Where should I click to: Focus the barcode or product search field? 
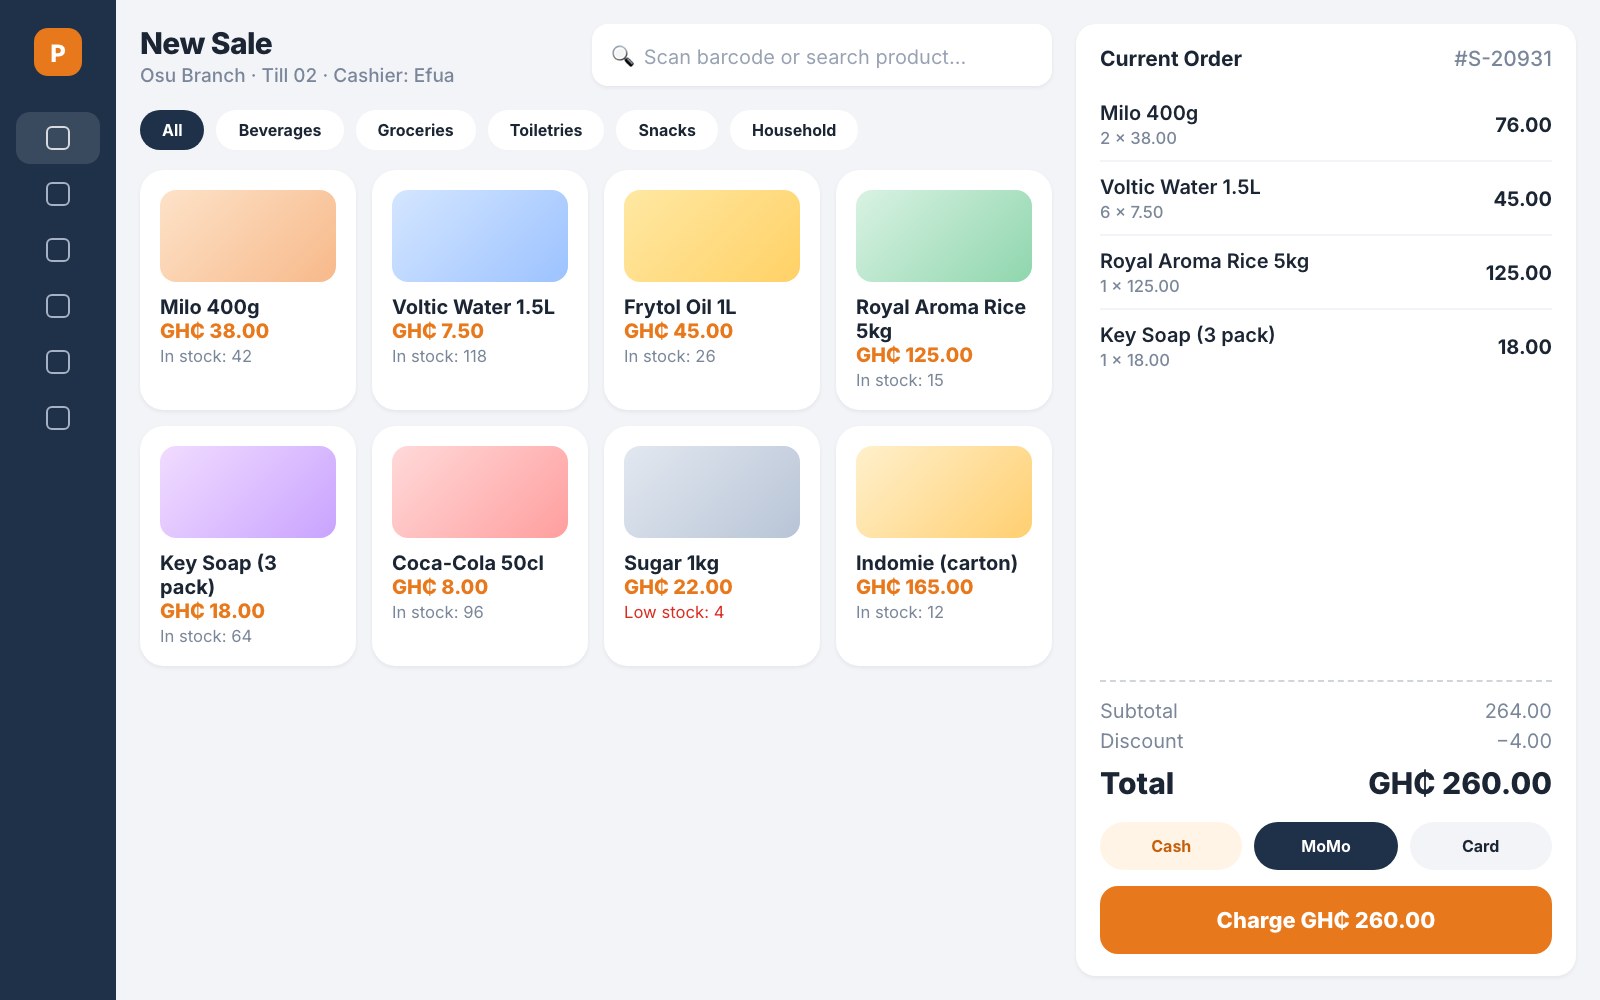(822, 56)
